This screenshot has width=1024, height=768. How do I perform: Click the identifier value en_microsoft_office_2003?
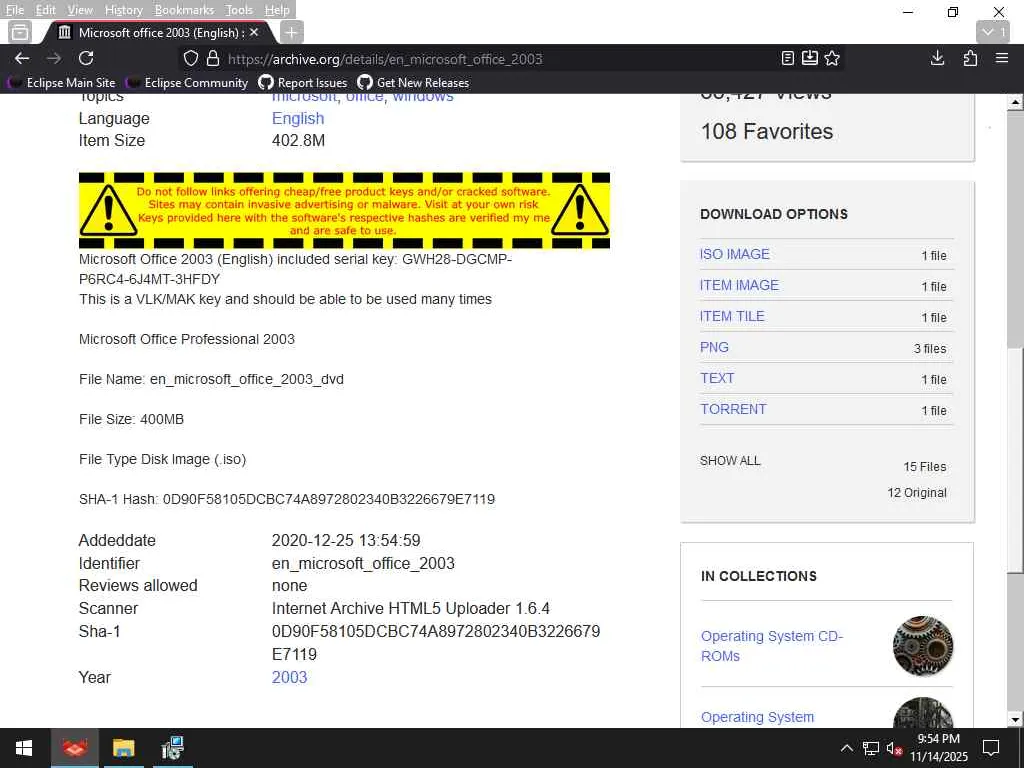pos(363,563)
